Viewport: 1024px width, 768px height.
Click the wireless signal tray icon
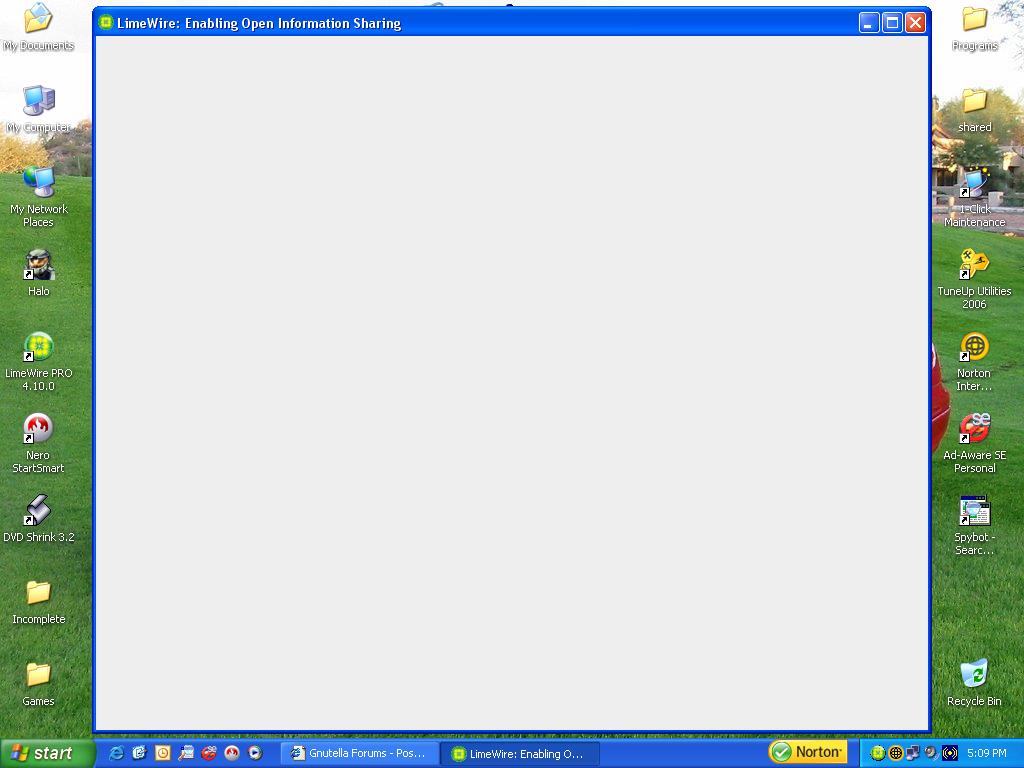coord(950,753)
